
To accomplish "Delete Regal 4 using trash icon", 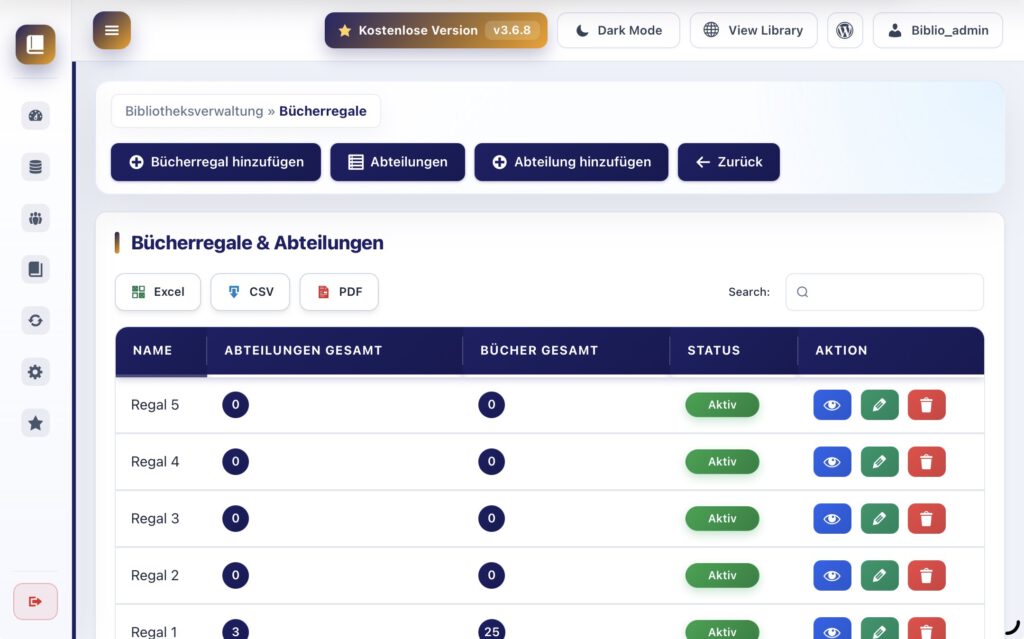I will coord(926,462).
